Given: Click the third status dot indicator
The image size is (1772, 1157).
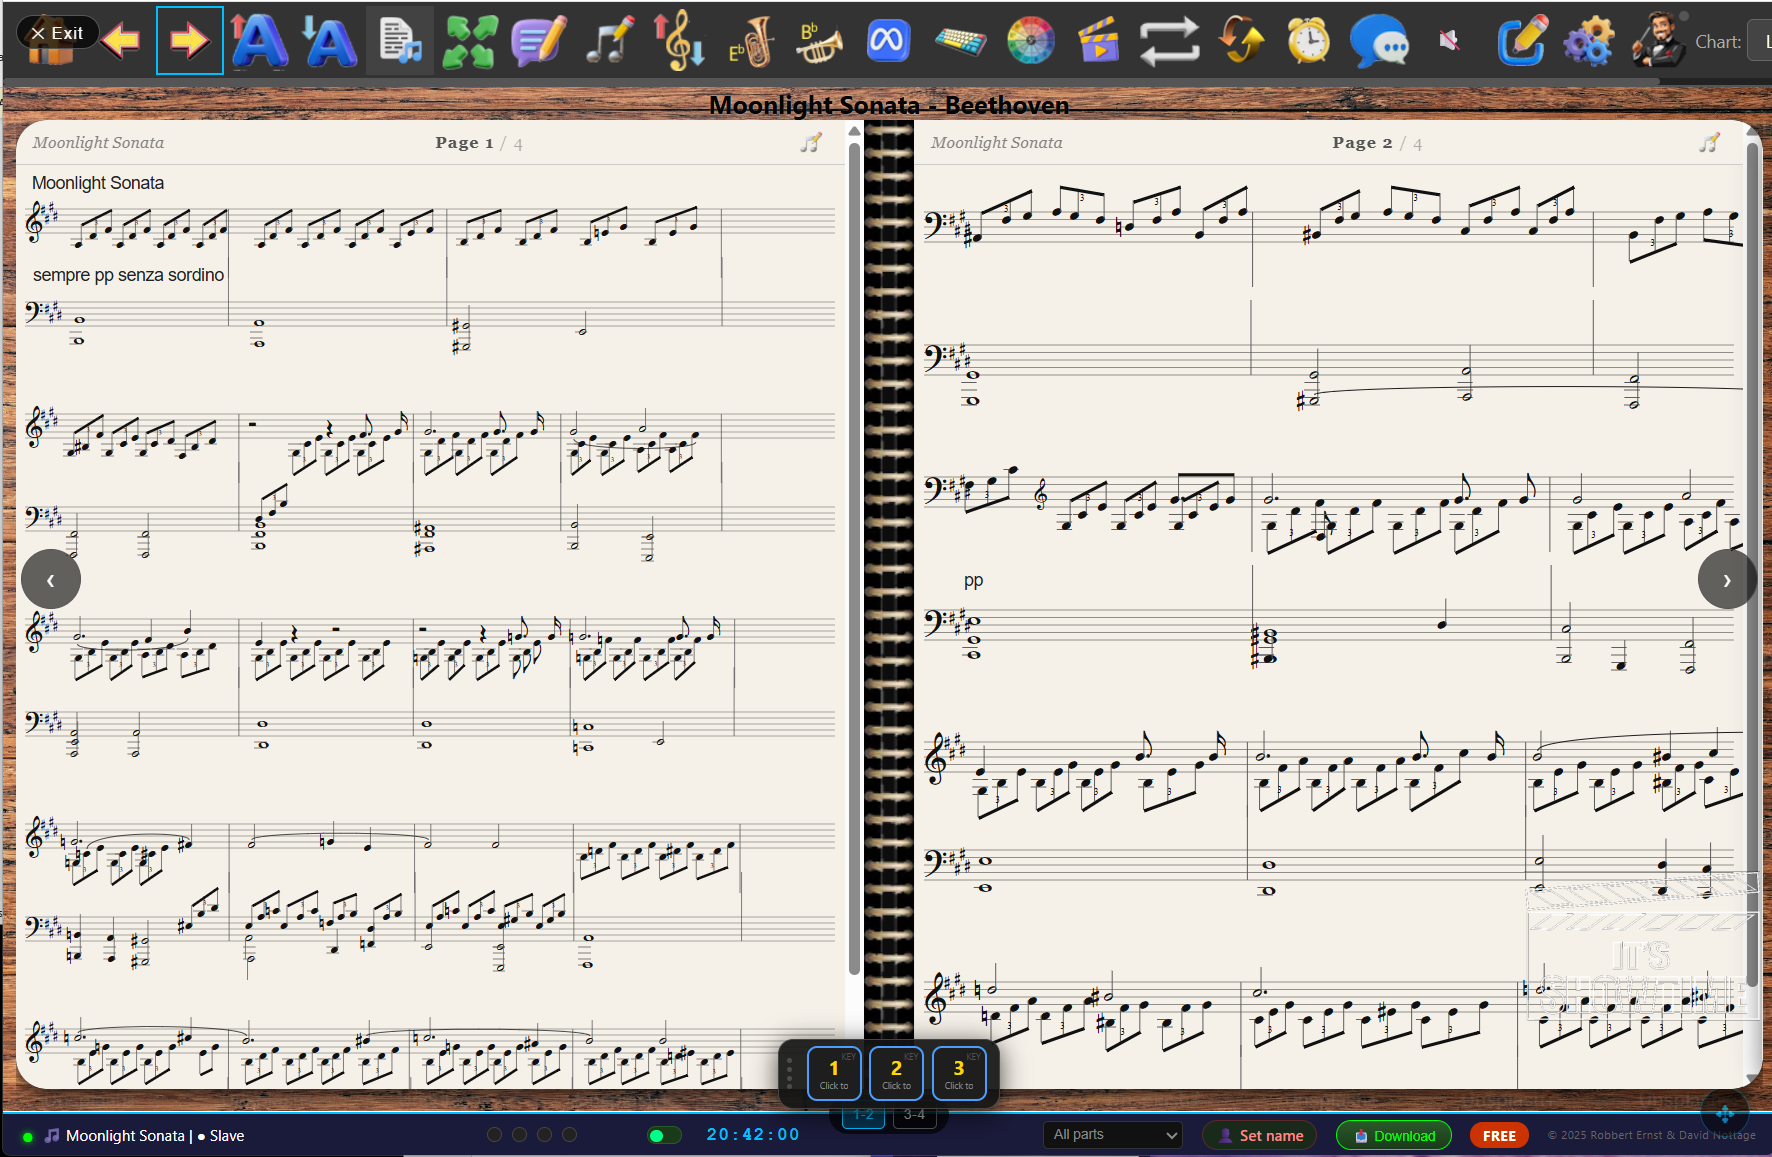Looking at the screenshot, I should pos(544,1134).
